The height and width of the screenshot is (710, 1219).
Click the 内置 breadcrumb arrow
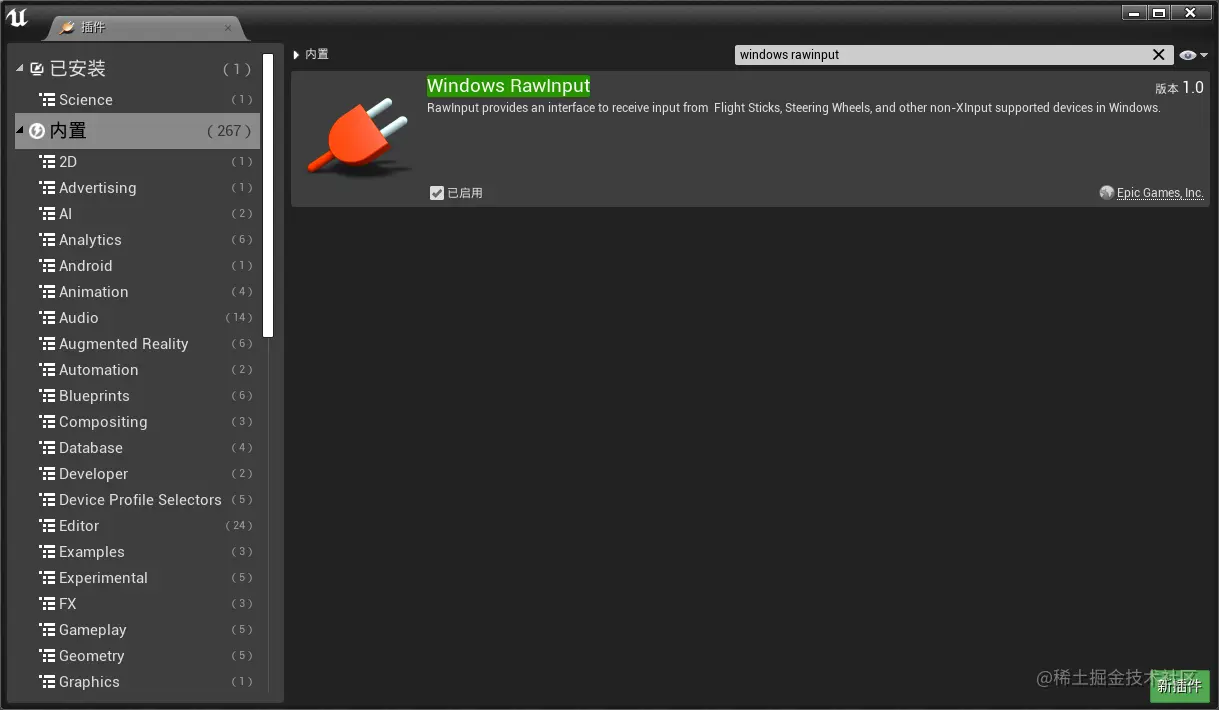(297, 54)
